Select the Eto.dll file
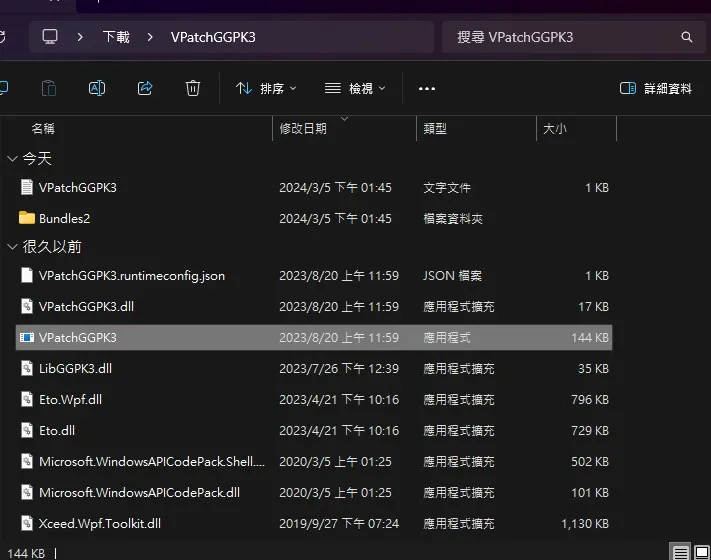Screen dimensions: 711x560 coord(314,430)
